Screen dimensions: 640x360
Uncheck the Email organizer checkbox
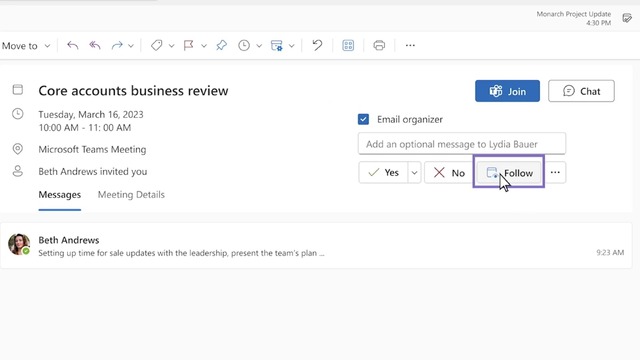tap(363, 119)
